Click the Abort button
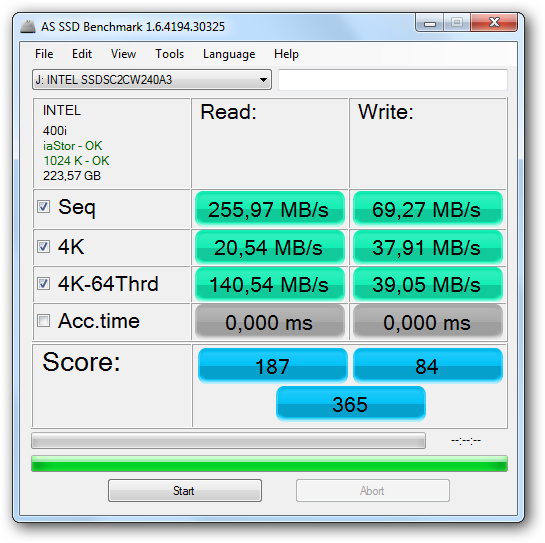This screenshot has width=545, height=543. (373, 491)
